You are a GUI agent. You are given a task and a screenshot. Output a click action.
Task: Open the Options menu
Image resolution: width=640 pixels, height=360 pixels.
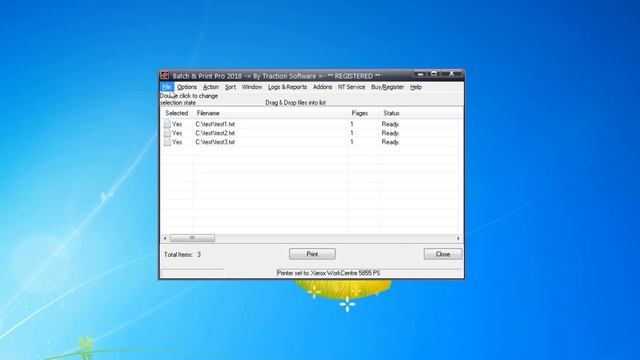point(187,87)
